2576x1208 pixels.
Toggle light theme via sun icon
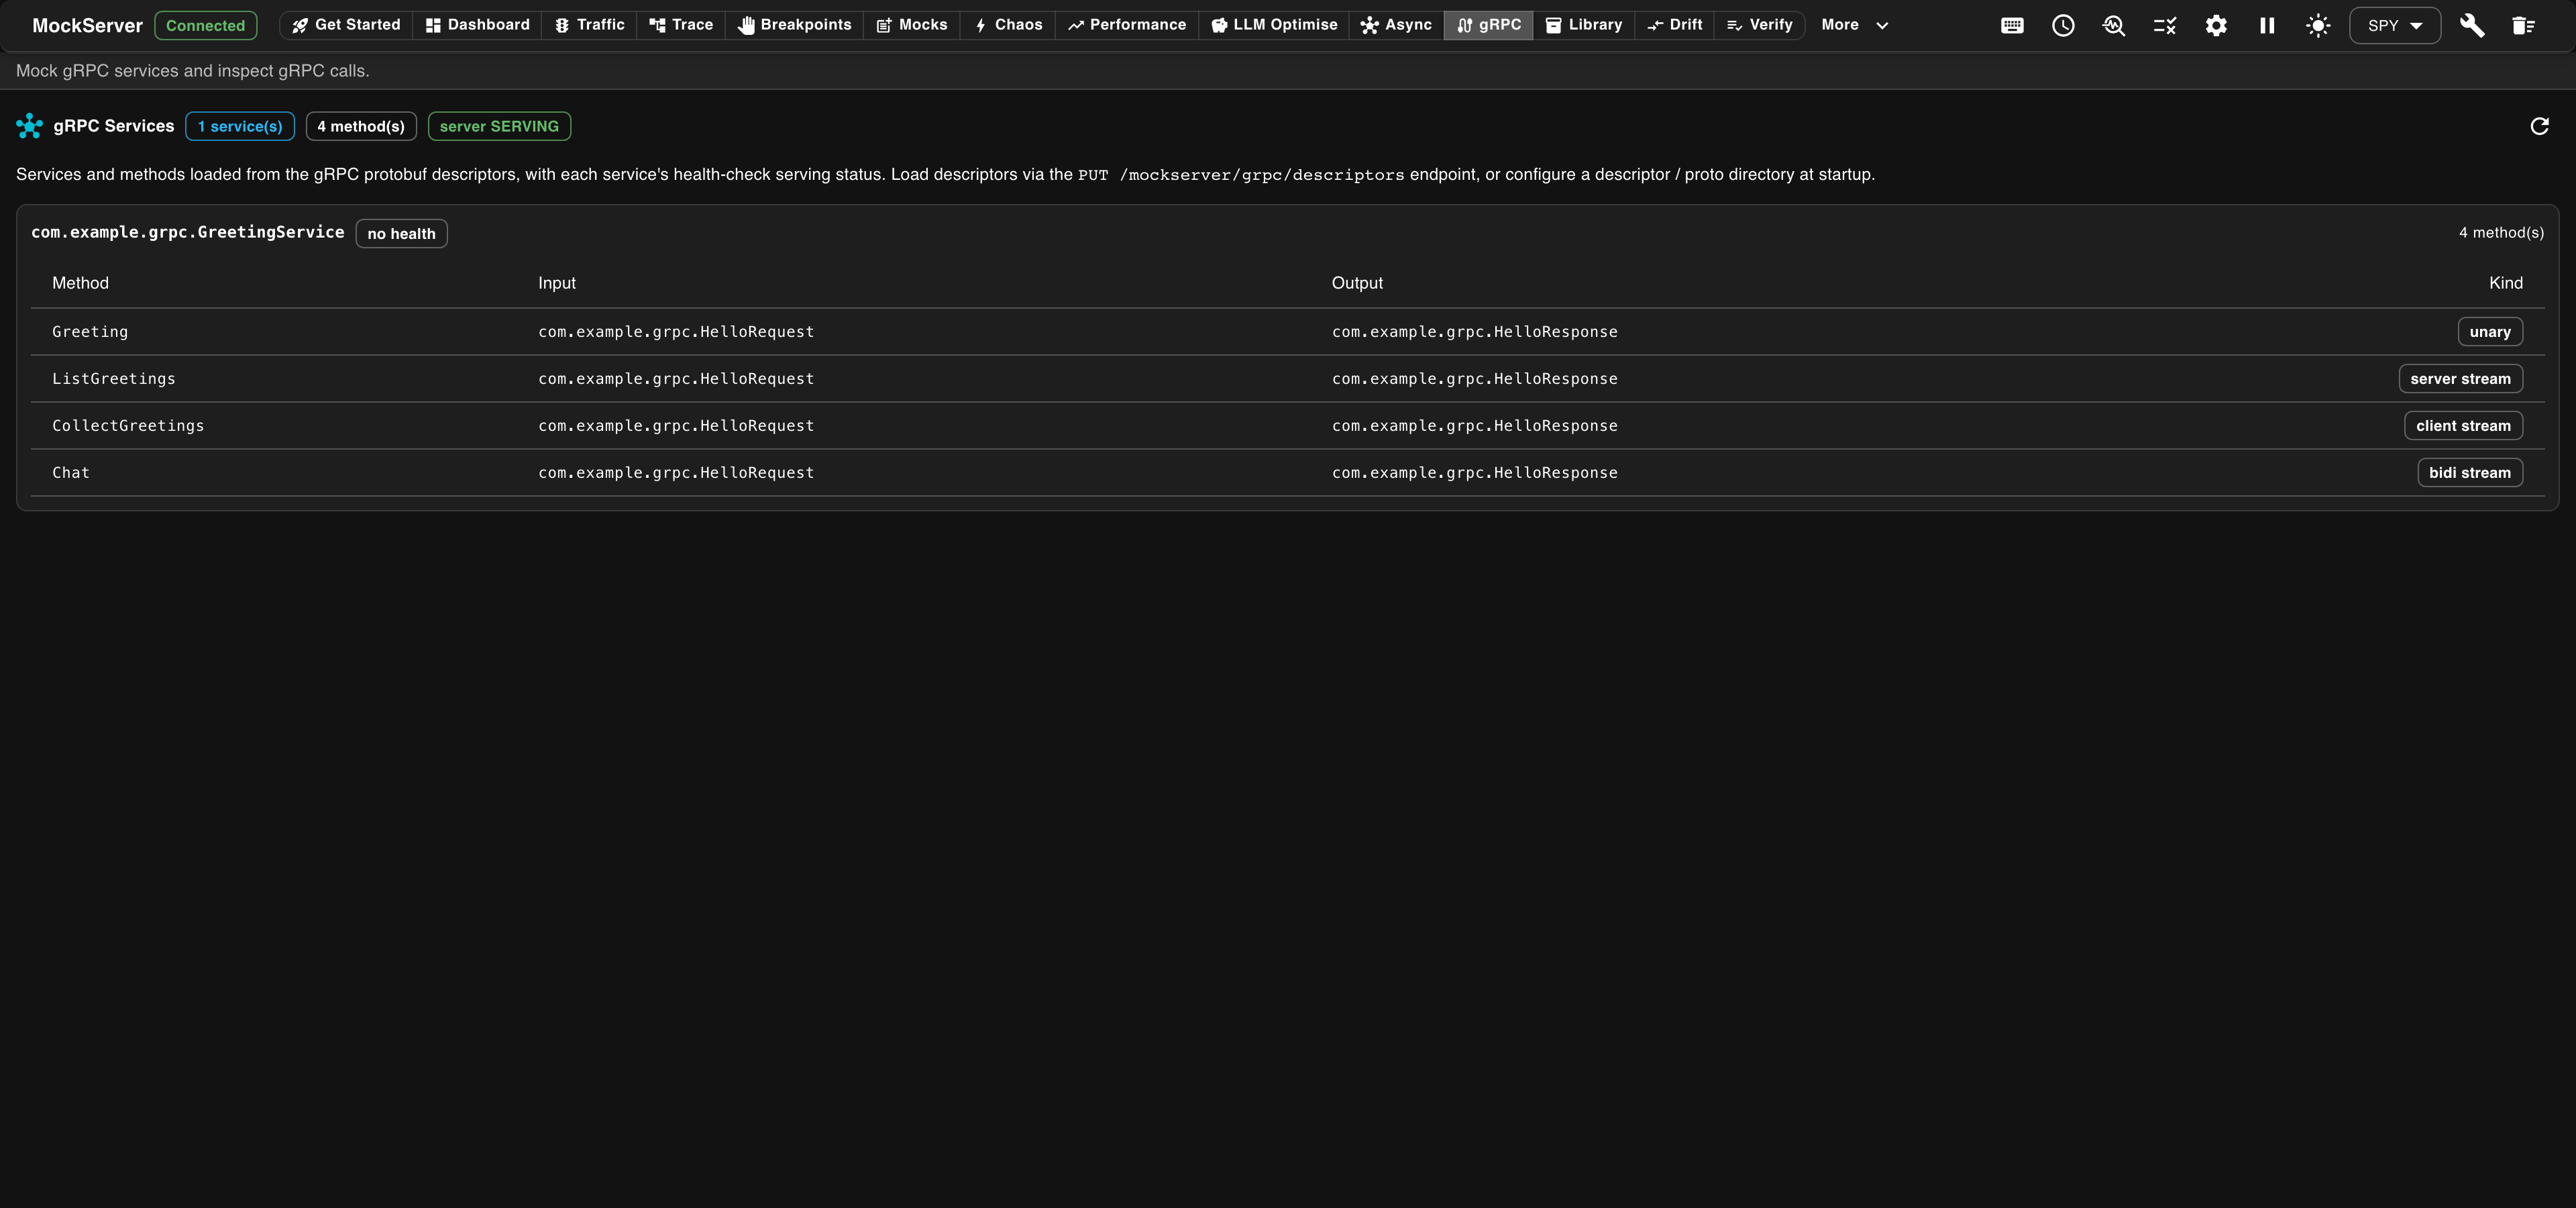tap(2318, 25)
